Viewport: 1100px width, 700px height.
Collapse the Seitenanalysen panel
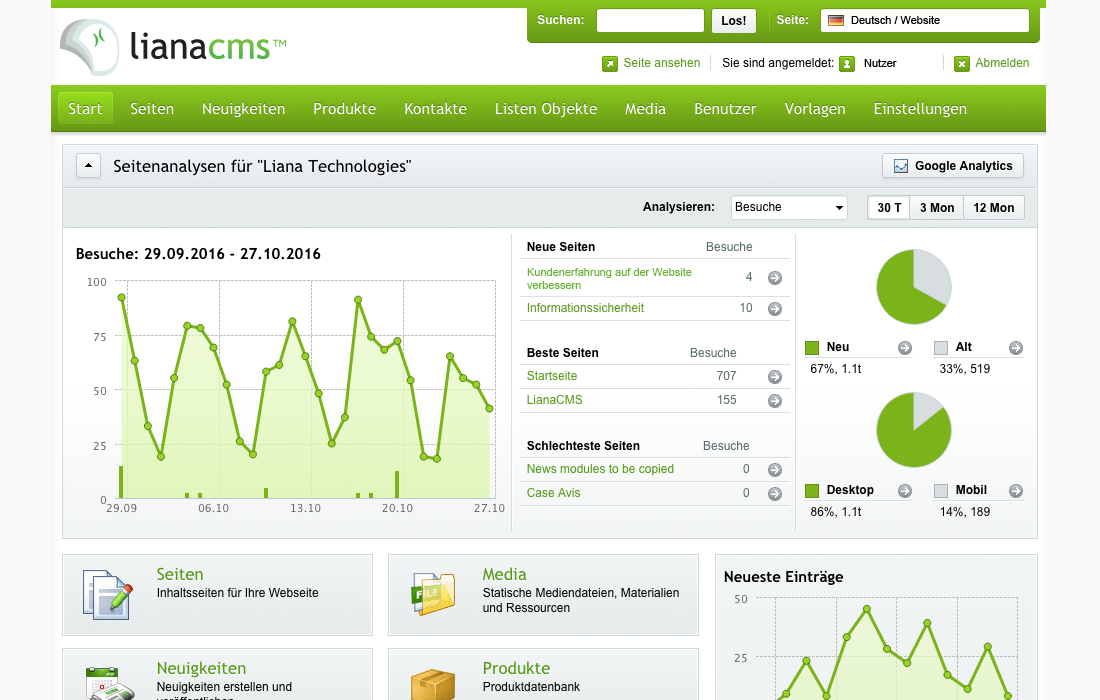click(88, 166)
